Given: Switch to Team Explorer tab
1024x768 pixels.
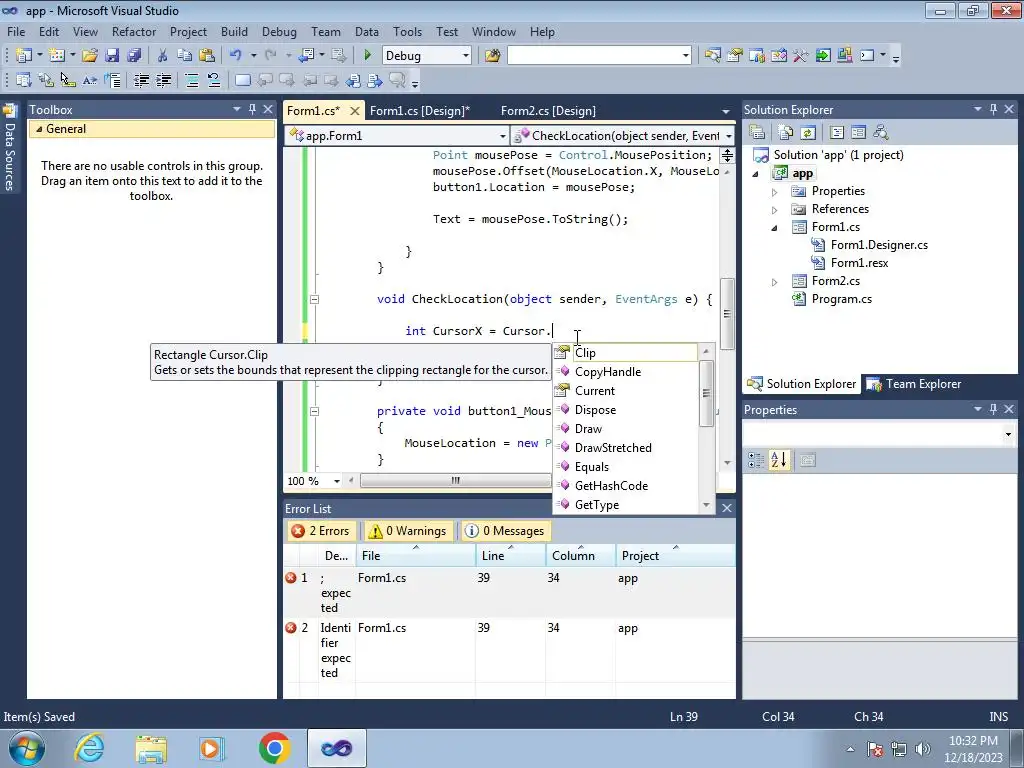Looking at the screenshot, I should 914,384.
